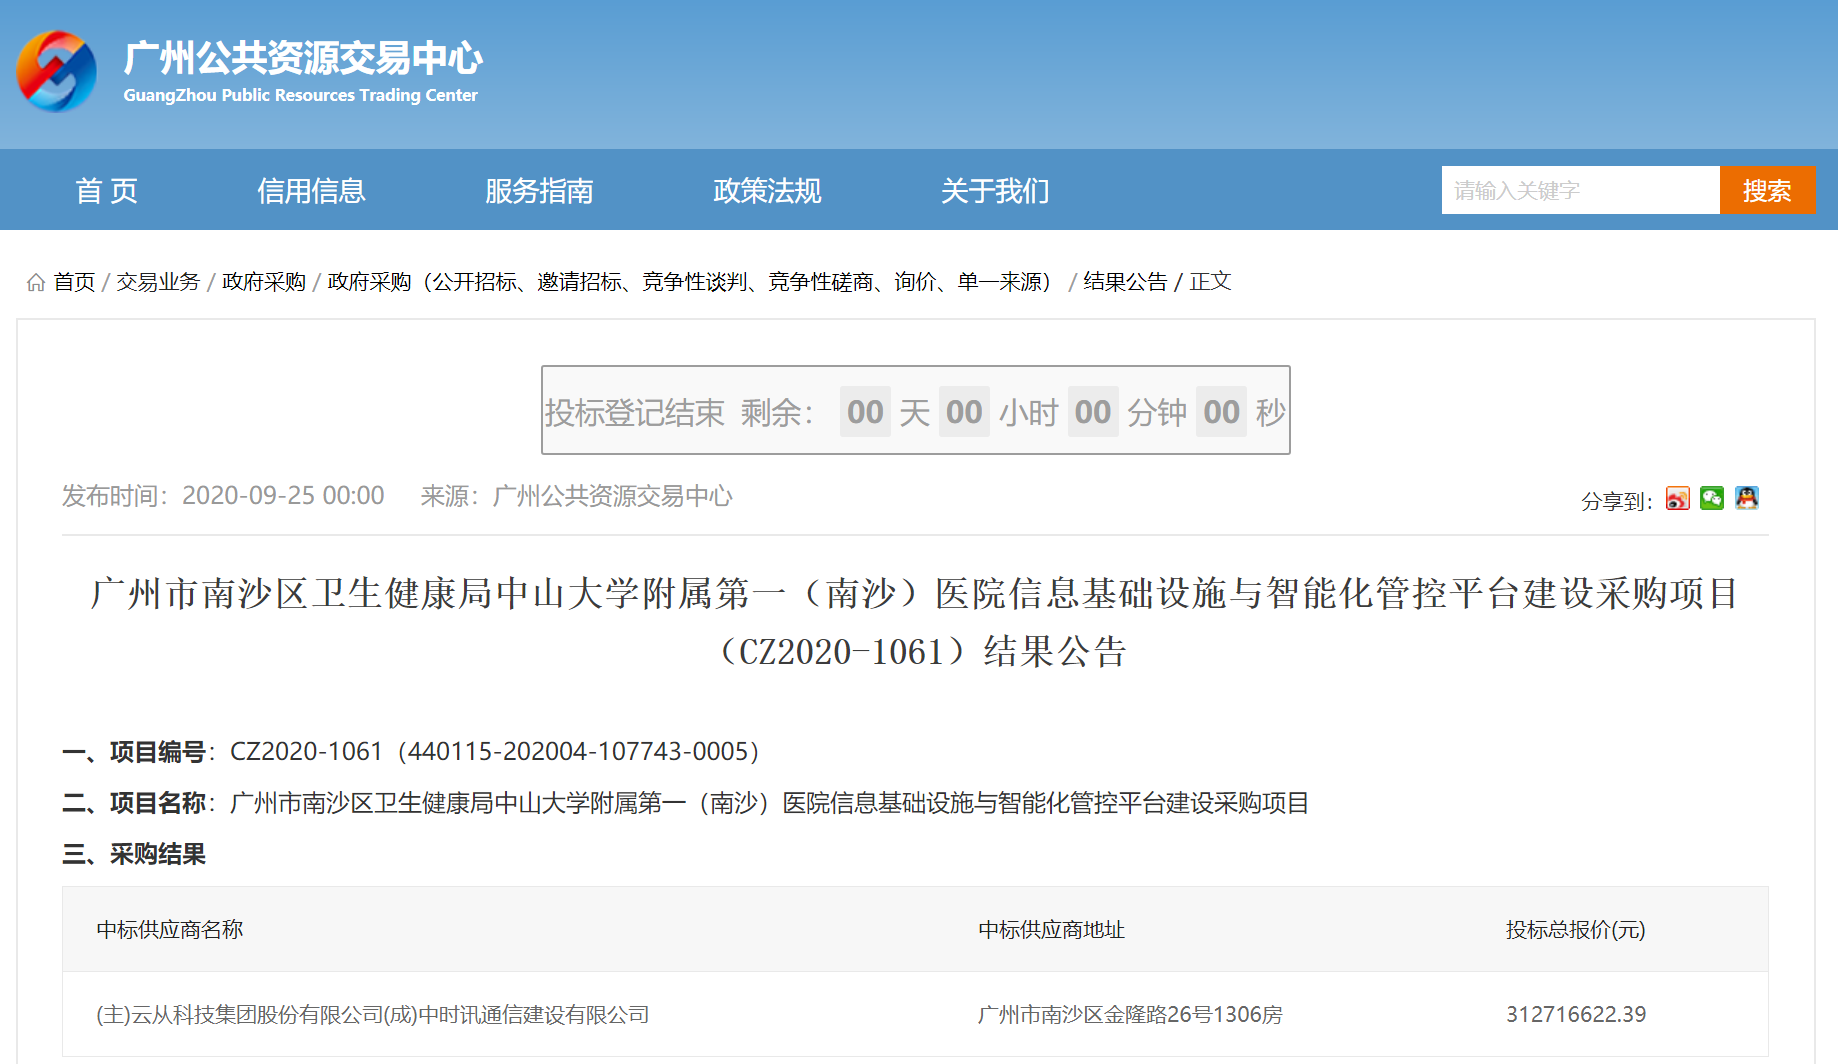Image resolution: width=1838 pixels, height=1064 pixels.
Task: Share to QQ penguin icon
Action: click(x=1747, y=498)
